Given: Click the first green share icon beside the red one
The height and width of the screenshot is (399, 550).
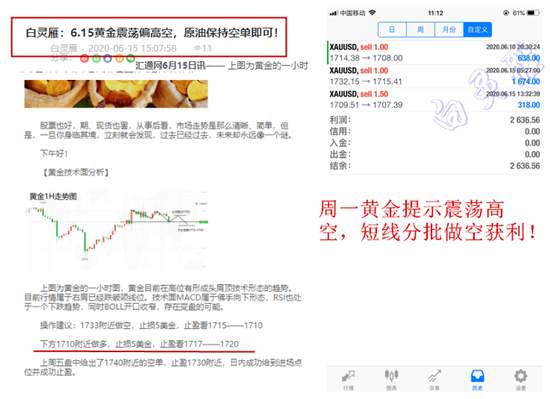Looking at the screenshot, I should pos(96,59).
